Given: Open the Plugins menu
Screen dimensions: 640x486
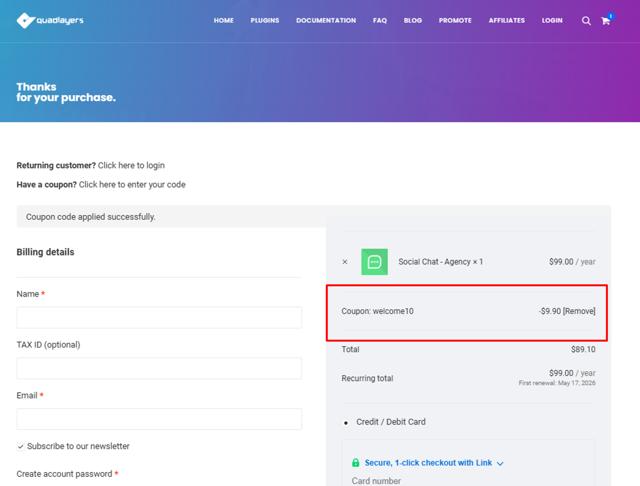Looking at the screenshot, I should [x=265, y=20].
